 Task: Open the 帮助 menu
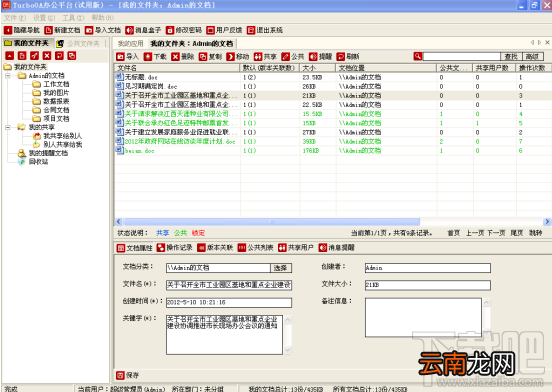102,18
